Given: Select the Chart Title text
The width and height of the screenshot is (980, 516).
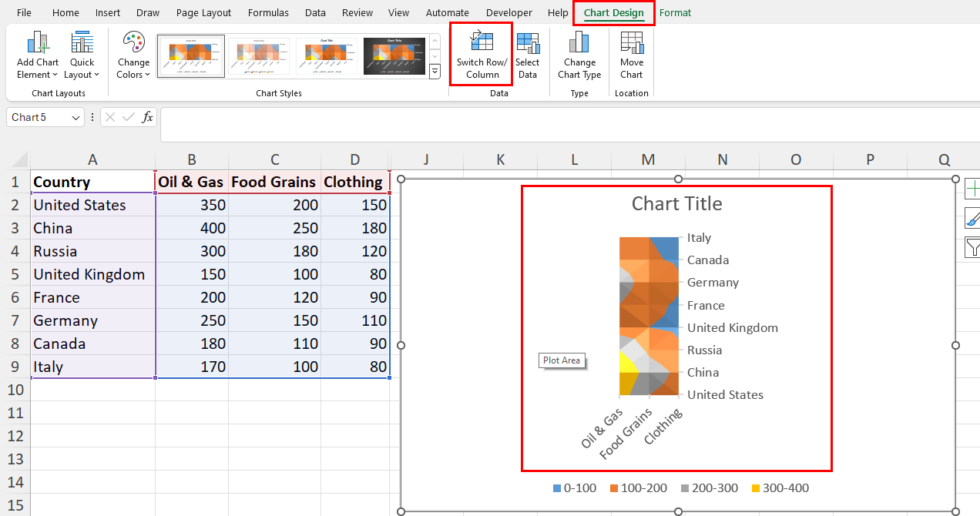Looking at the screenshot, I should click(x=677, y=204).
